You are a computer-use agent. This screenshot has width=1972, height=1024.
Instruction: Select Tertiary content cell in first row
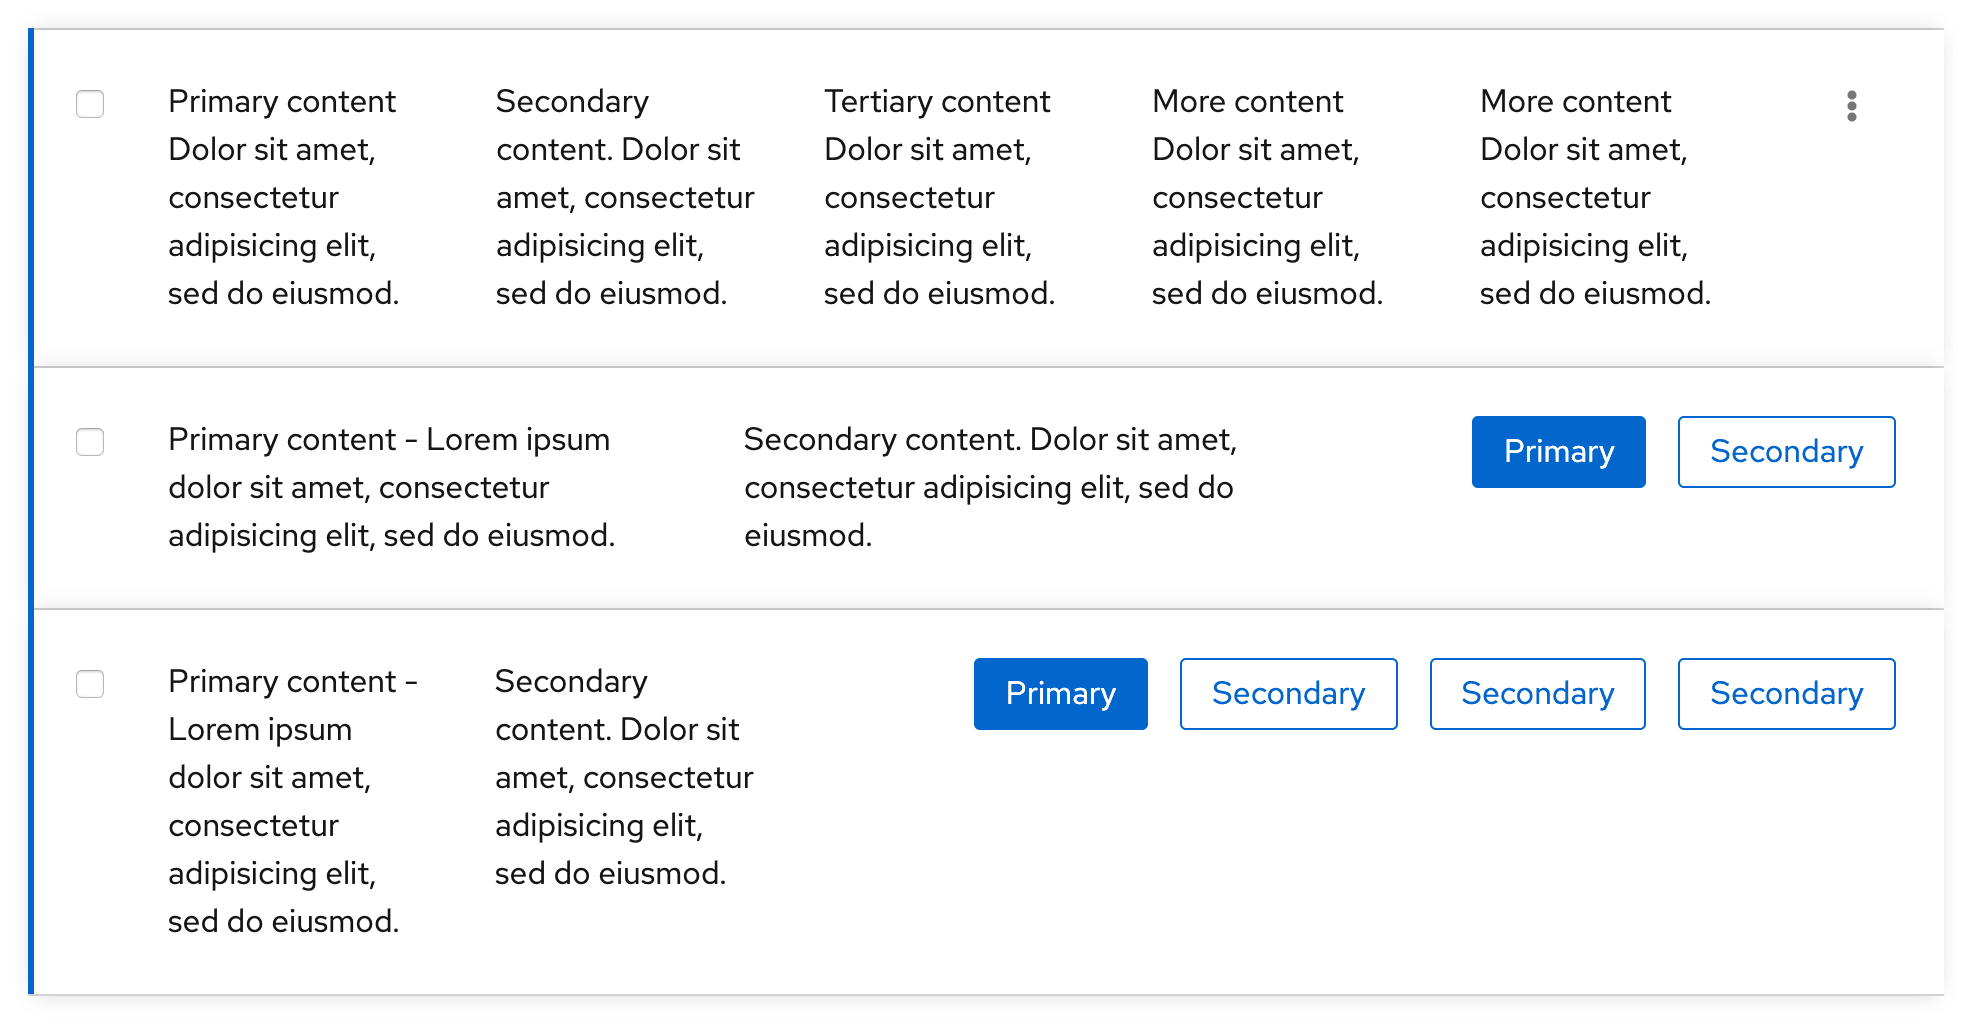938,197
